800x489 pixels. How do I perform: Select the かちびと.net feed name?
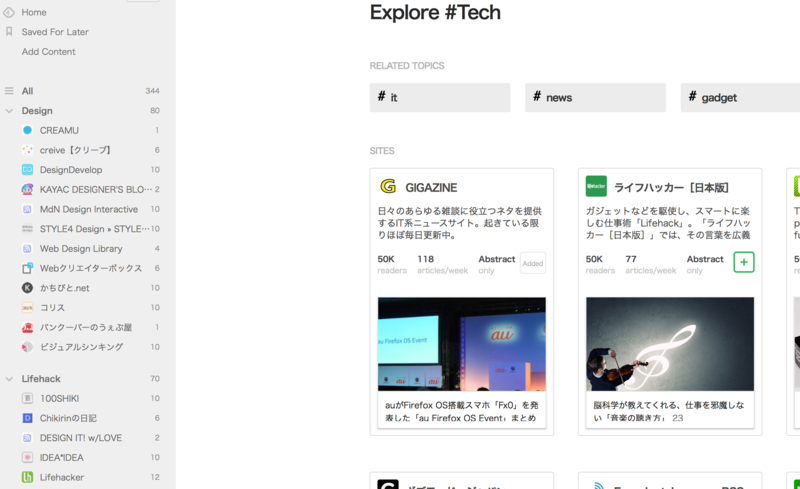[x=64, y=288]
